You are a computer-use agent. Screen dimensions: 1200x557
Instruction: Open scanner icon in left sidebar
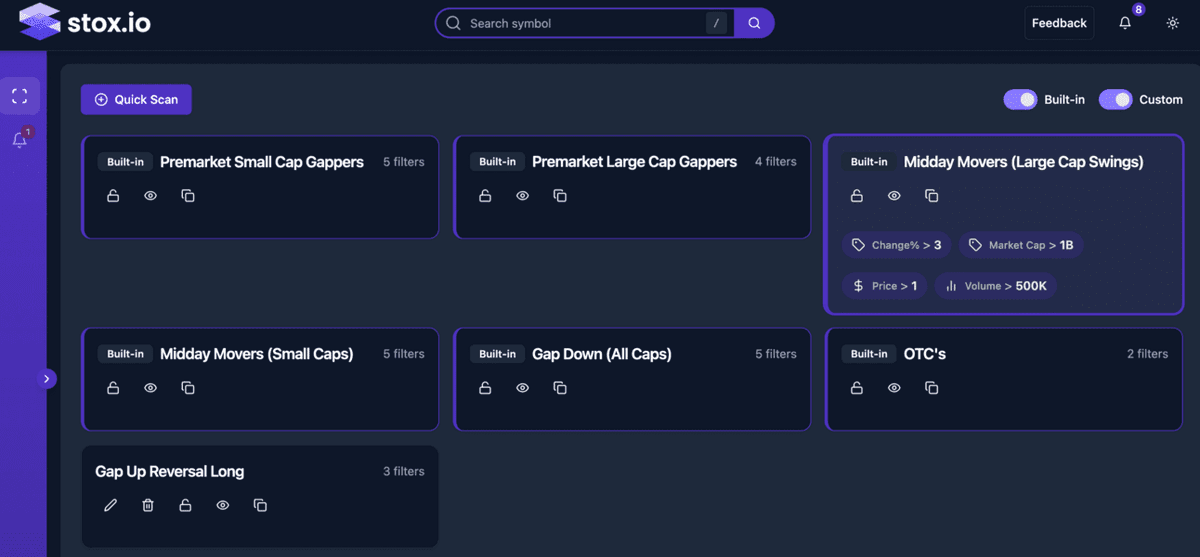[19, 96]
